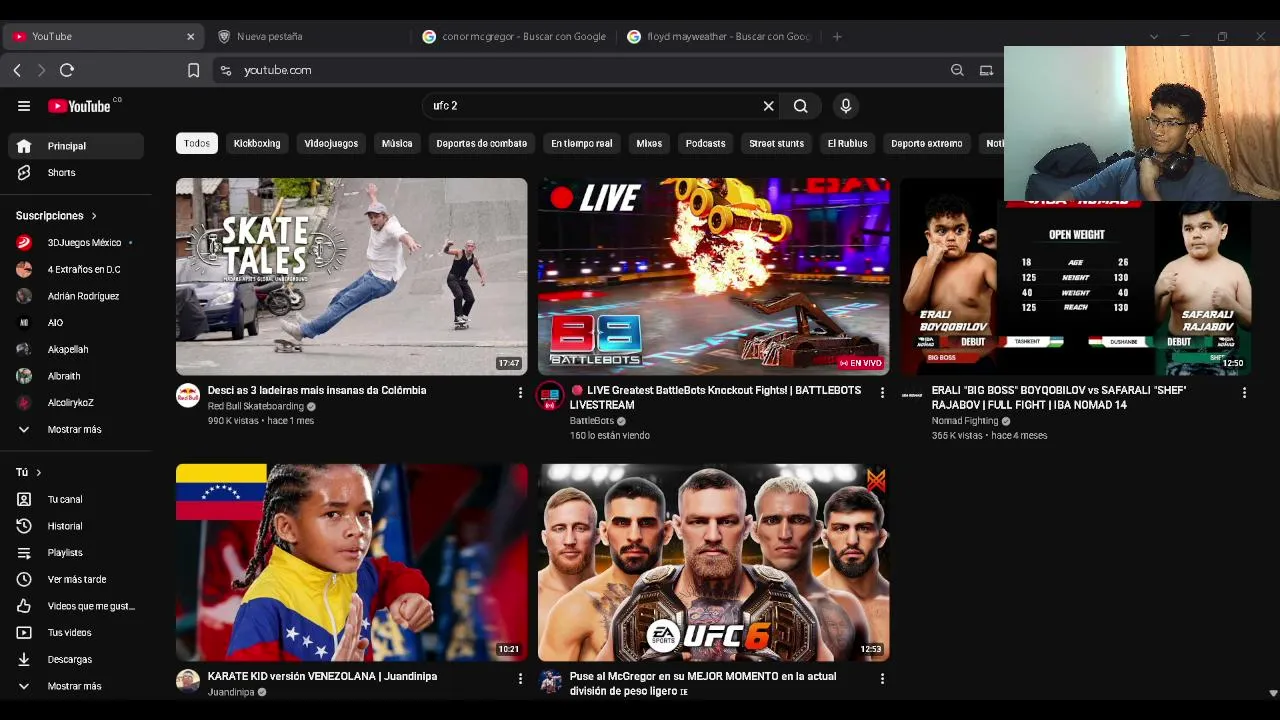This screenshot has height=720, width=1280.
Task: Open a new browser tab
Action: [837, 36]
